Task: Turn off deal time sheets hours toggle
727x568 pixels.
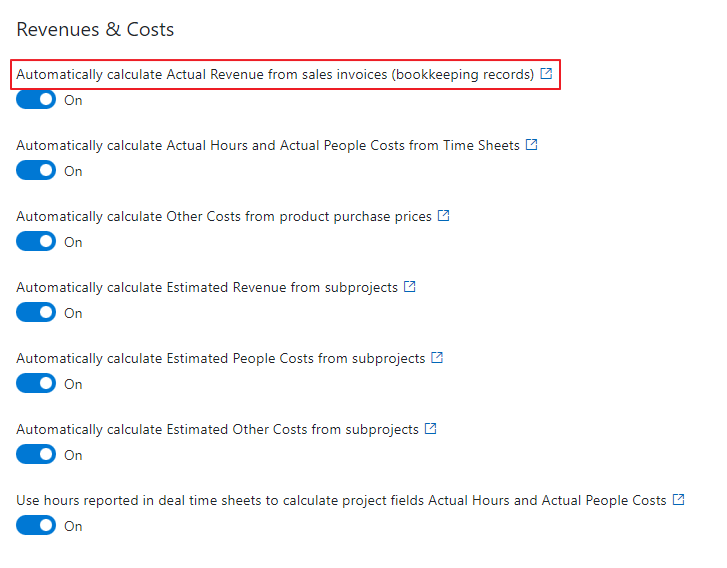Action: click(x=36, y=525)
